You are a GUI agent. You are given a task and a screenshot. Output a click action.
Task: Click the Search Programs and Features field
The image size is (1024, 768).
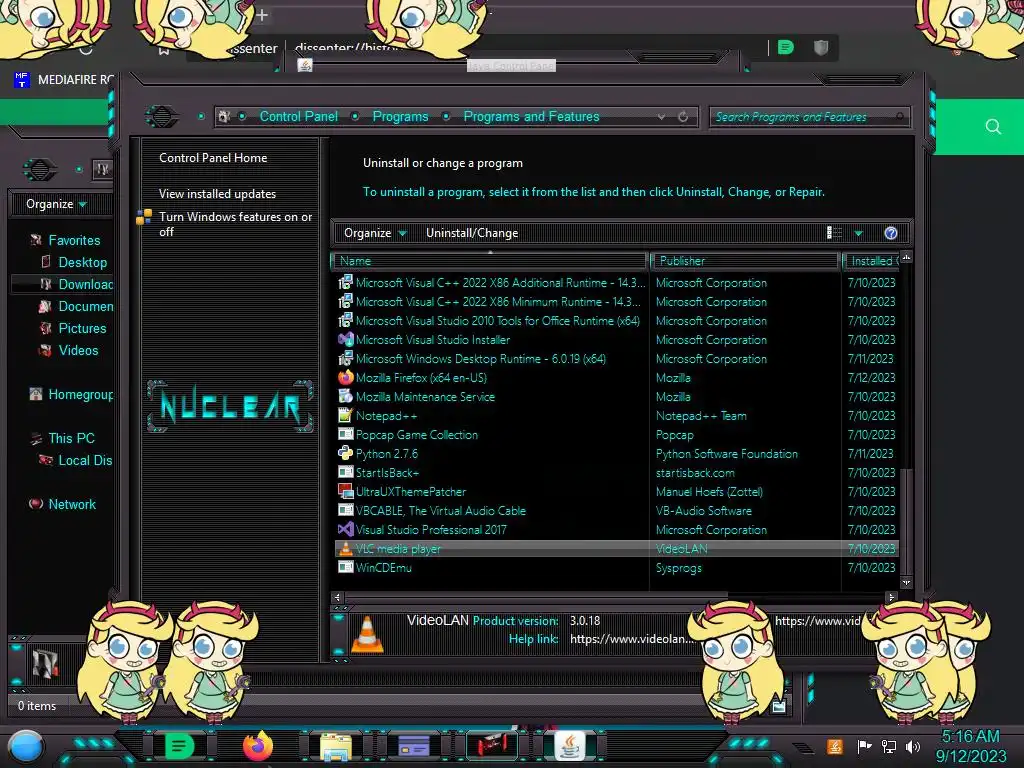[810, 117]
